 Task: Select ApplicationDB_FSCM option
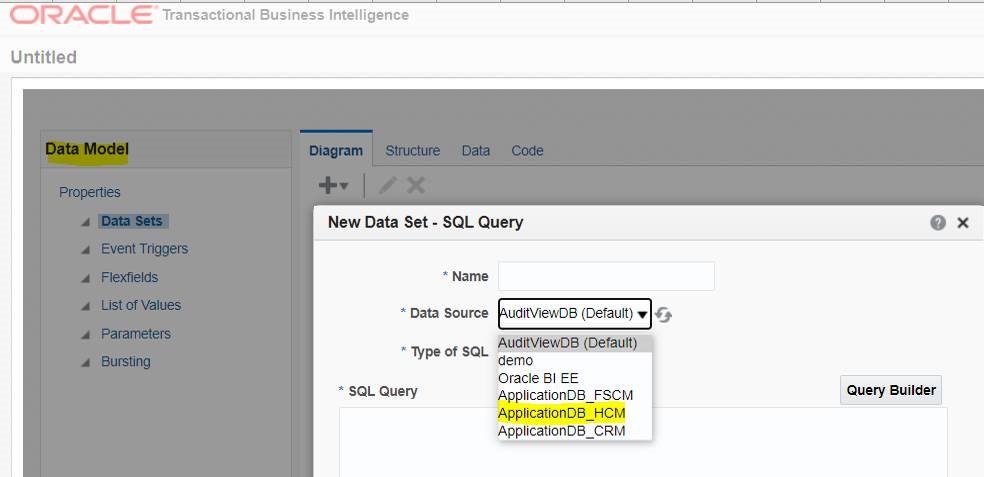[575, 395]
